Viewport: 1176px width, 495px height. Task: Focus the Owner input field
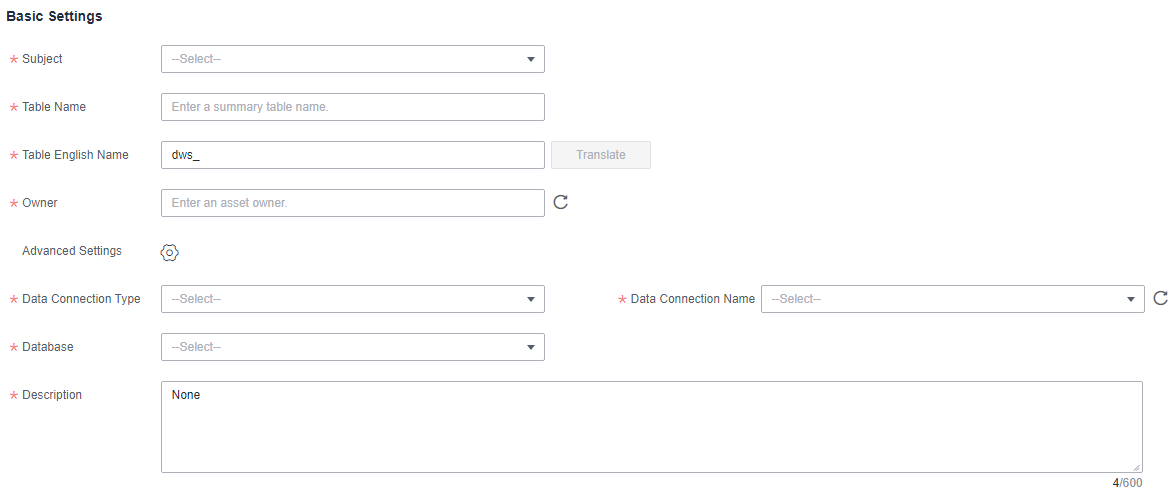pos(352,203)
